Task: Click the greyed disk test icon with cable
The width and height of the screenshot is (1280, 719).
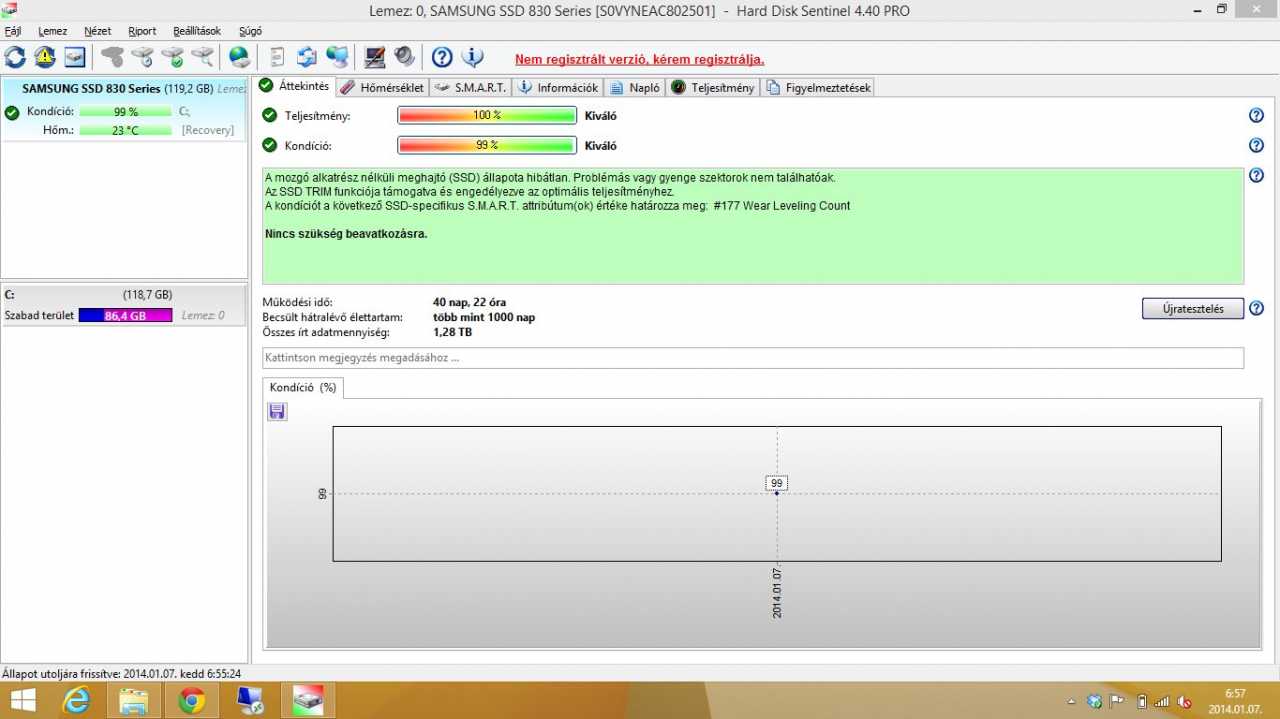Action: [x=113, y=57]
